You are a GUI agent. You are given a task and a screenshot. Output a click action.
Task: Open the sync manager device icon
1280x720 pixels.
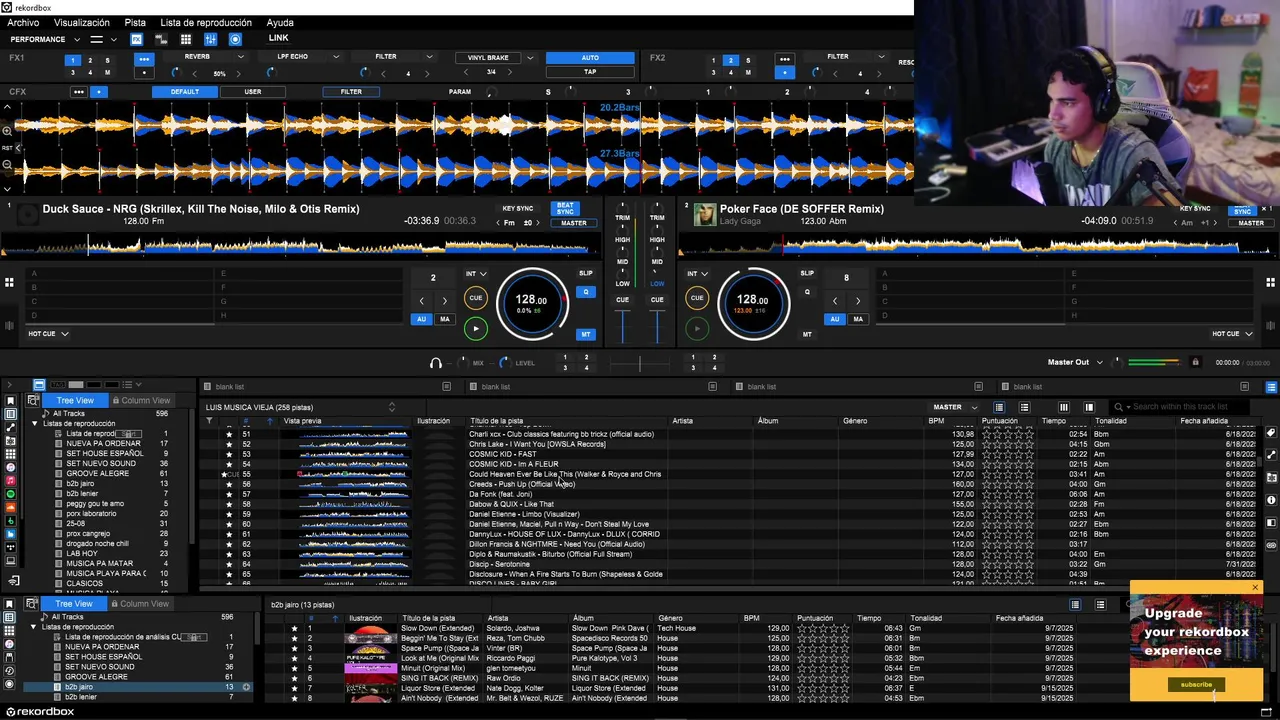(x=14, y=581)
